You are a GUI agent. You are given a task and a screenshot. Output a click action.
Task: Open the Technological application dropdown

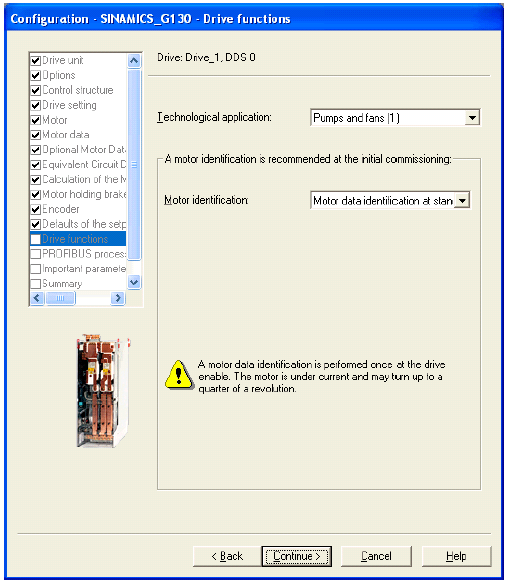[x=472, y=118]
